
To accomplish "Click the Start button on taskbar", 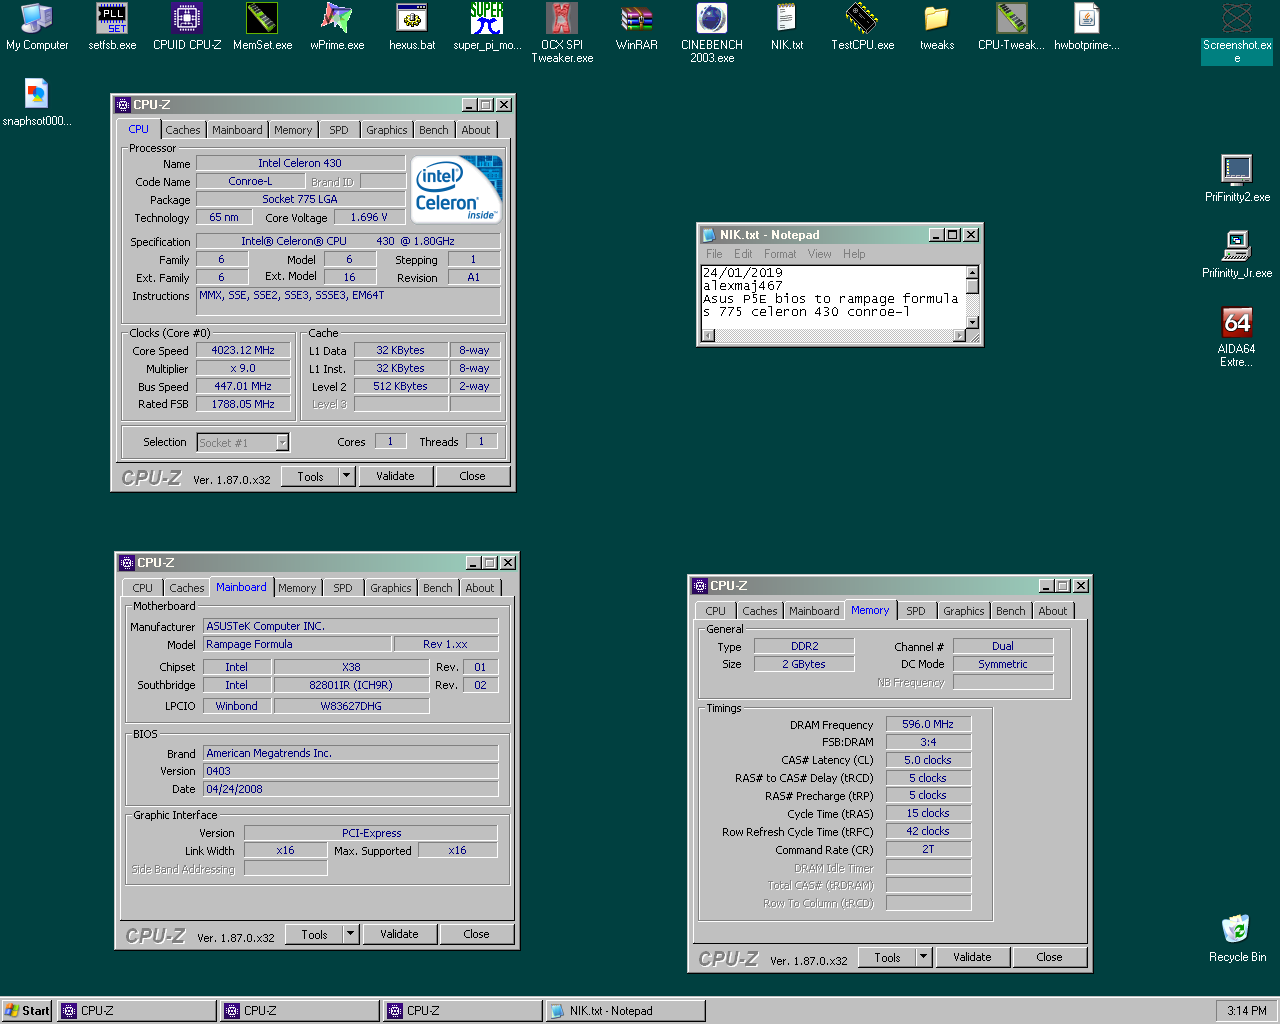I will [27, 1010].
